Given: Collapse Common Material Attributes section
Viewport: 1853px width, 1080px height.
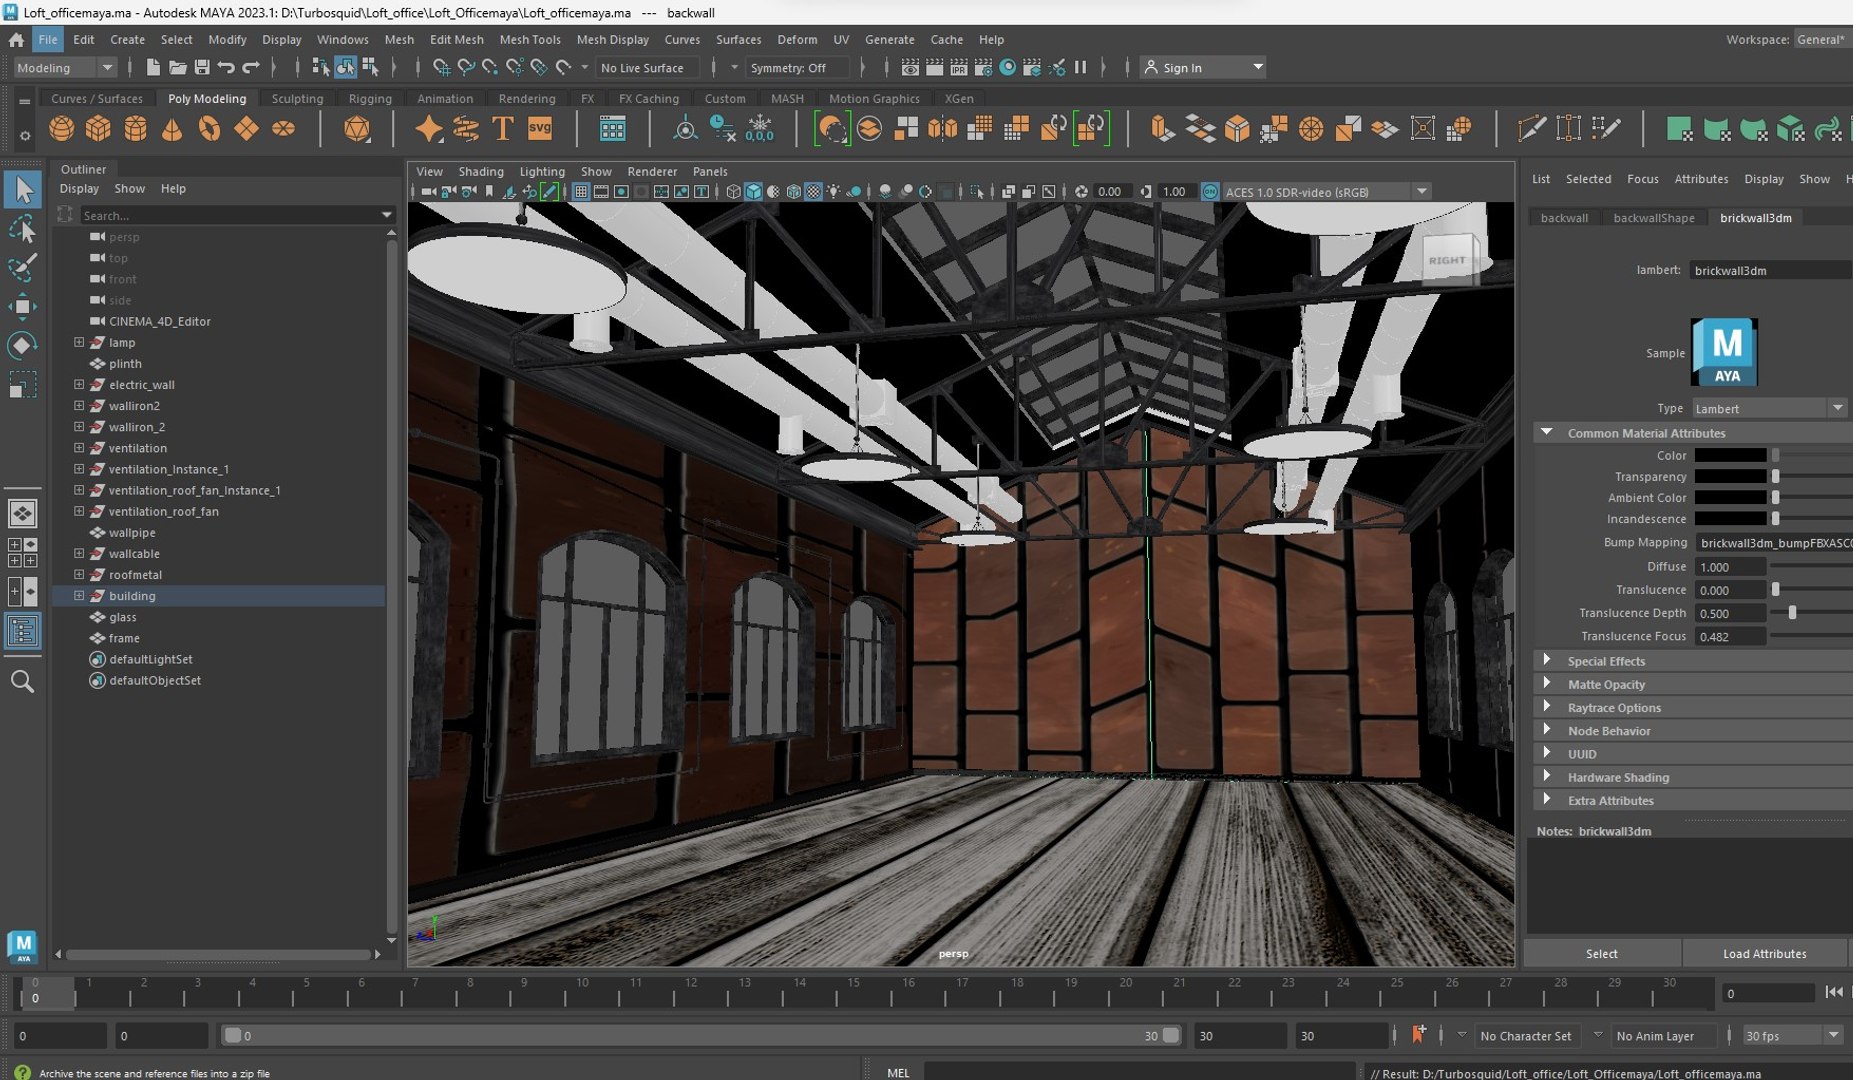Looking at the screenshot, I should pyautogui.click(x=1547, y=433).
